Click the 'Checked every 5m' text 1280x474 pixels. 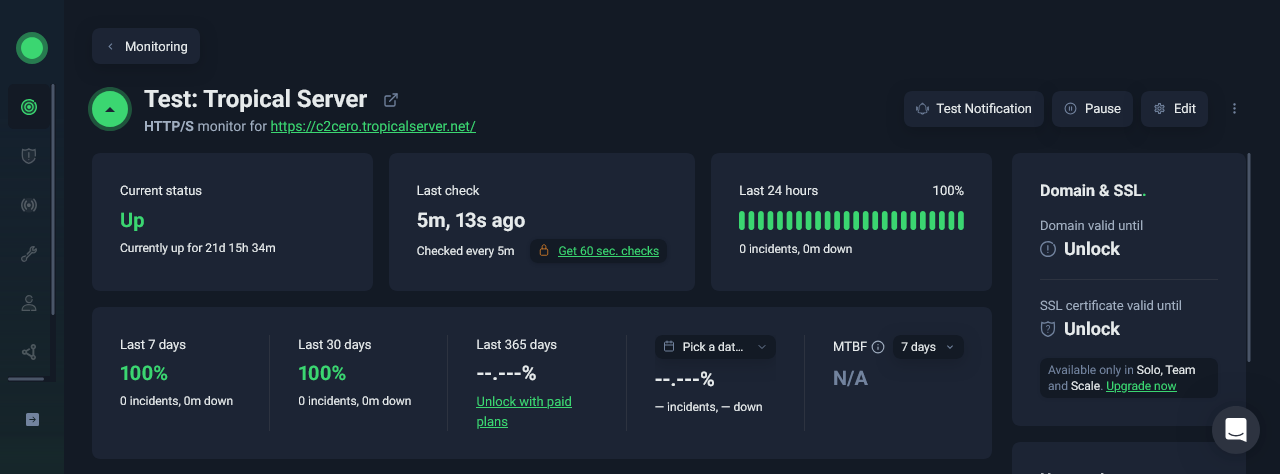tap(465, 251)
